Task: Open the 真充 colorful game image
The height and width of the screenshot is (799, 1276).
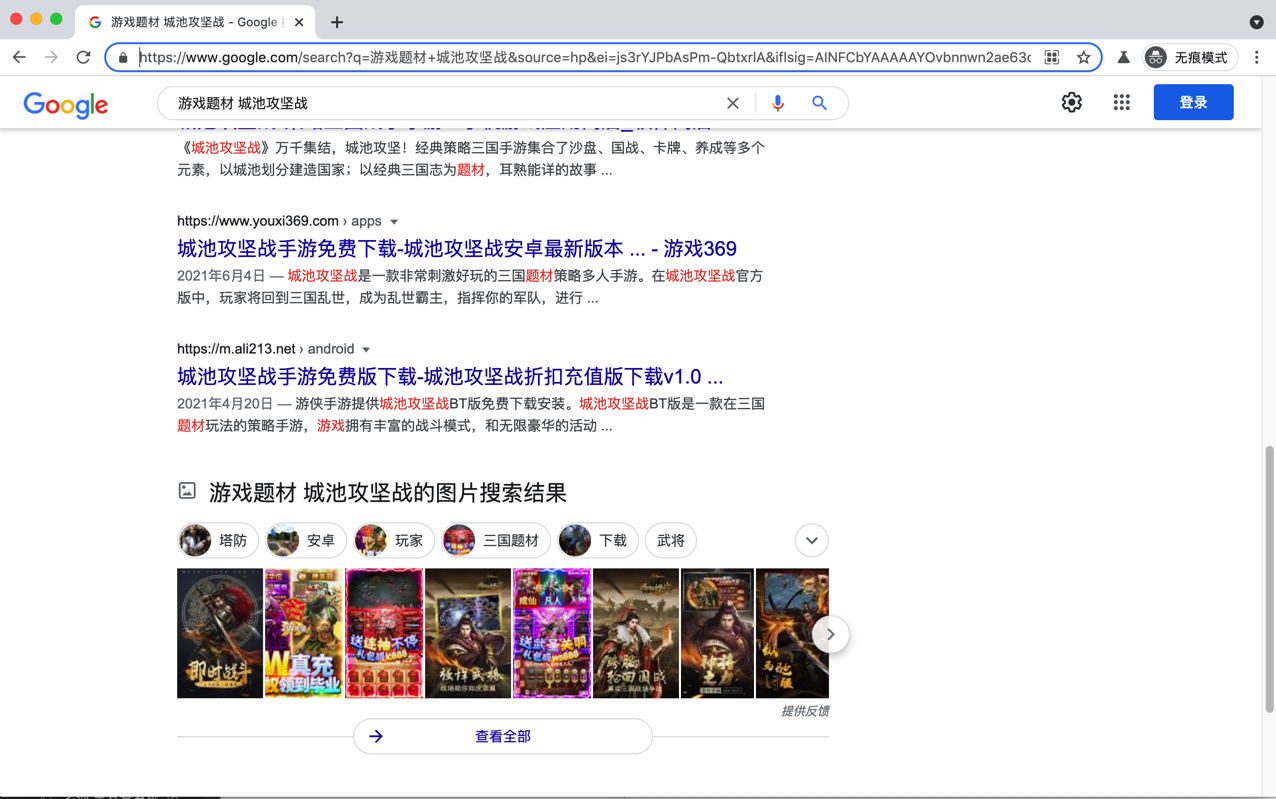Action: click(x=304, y=633)
